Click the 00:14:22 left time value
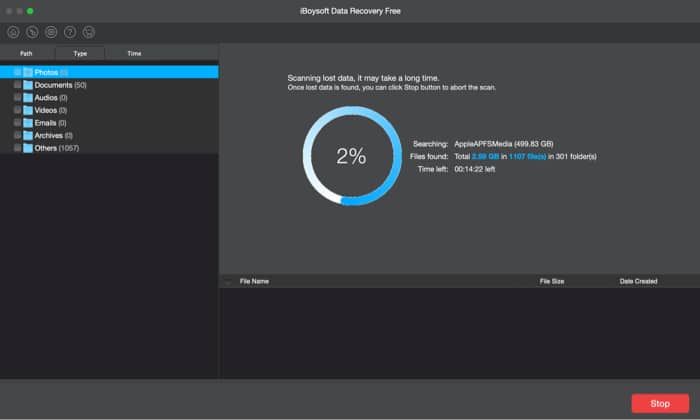700x420 pixels. [475, 169]
